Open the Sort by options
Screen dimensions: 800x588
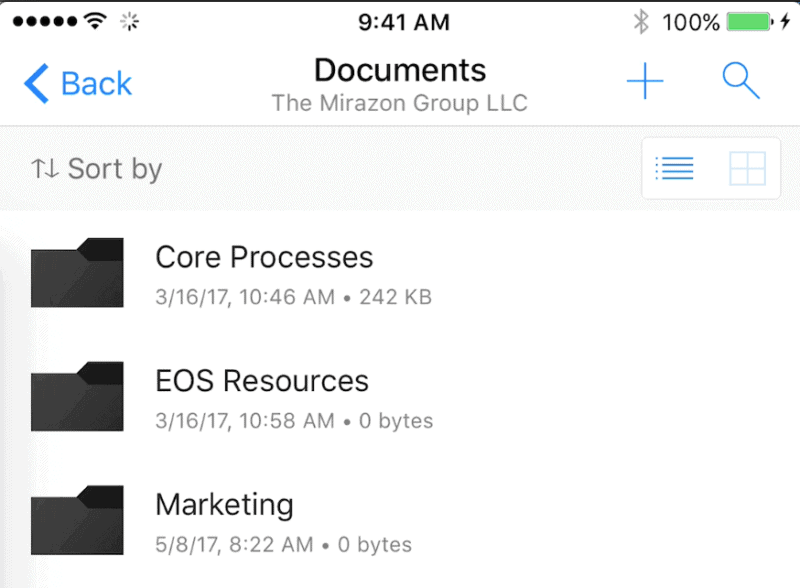tap(95, 168)
